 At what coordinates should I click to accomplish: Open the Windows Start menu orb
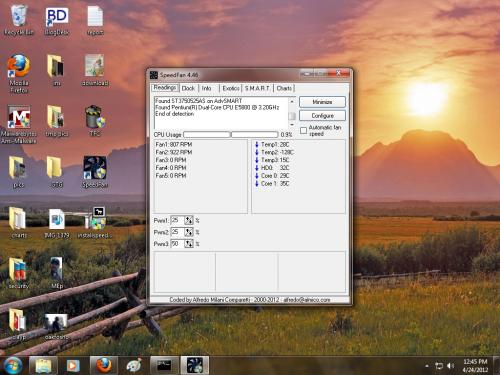click(13, 365)
